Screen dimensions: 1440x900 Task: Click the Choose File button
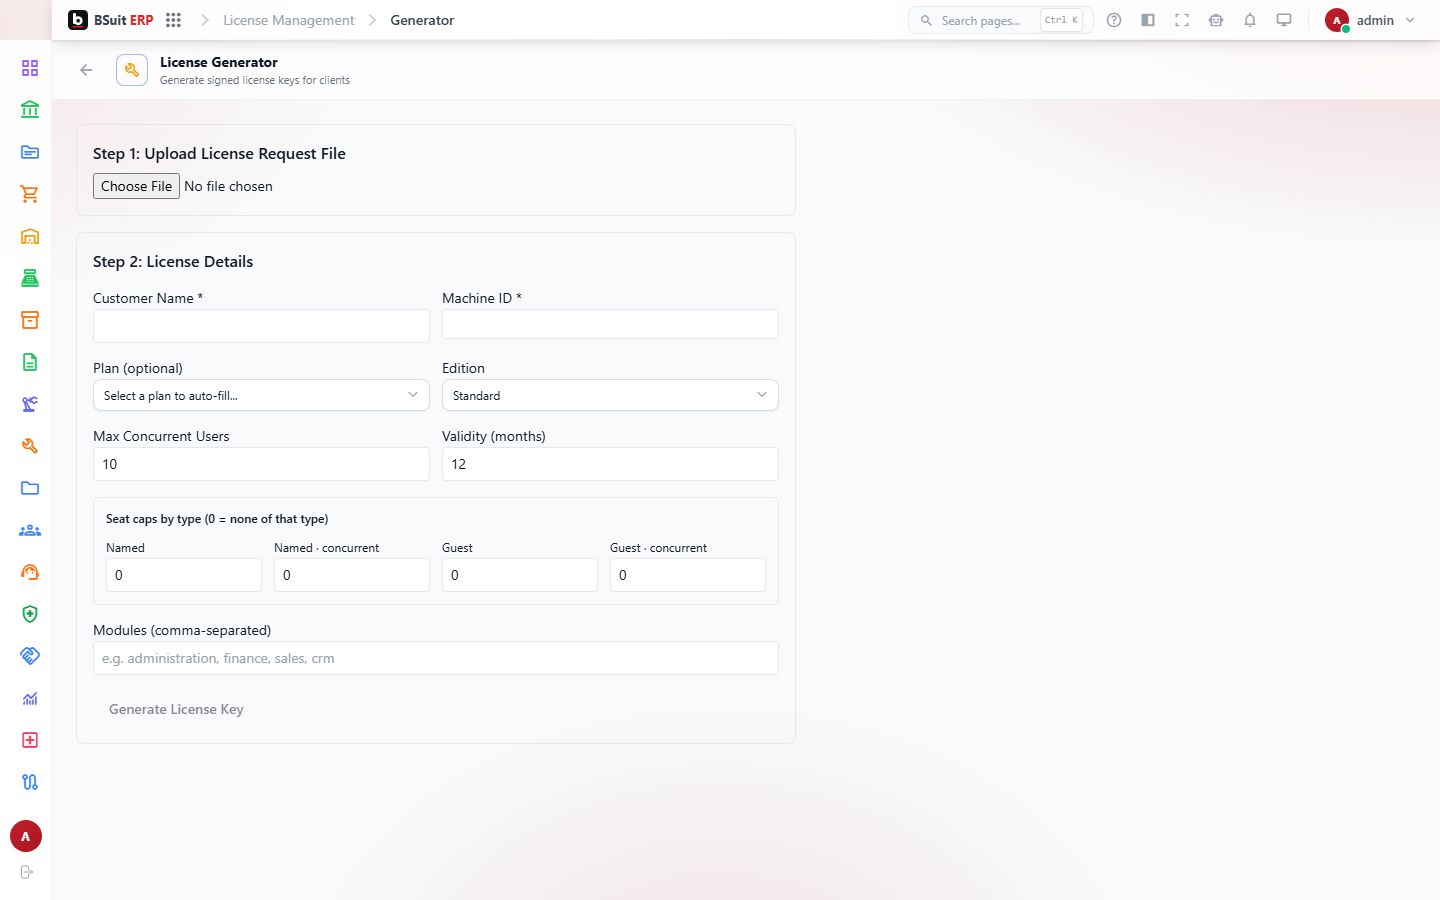click(136, 186)
